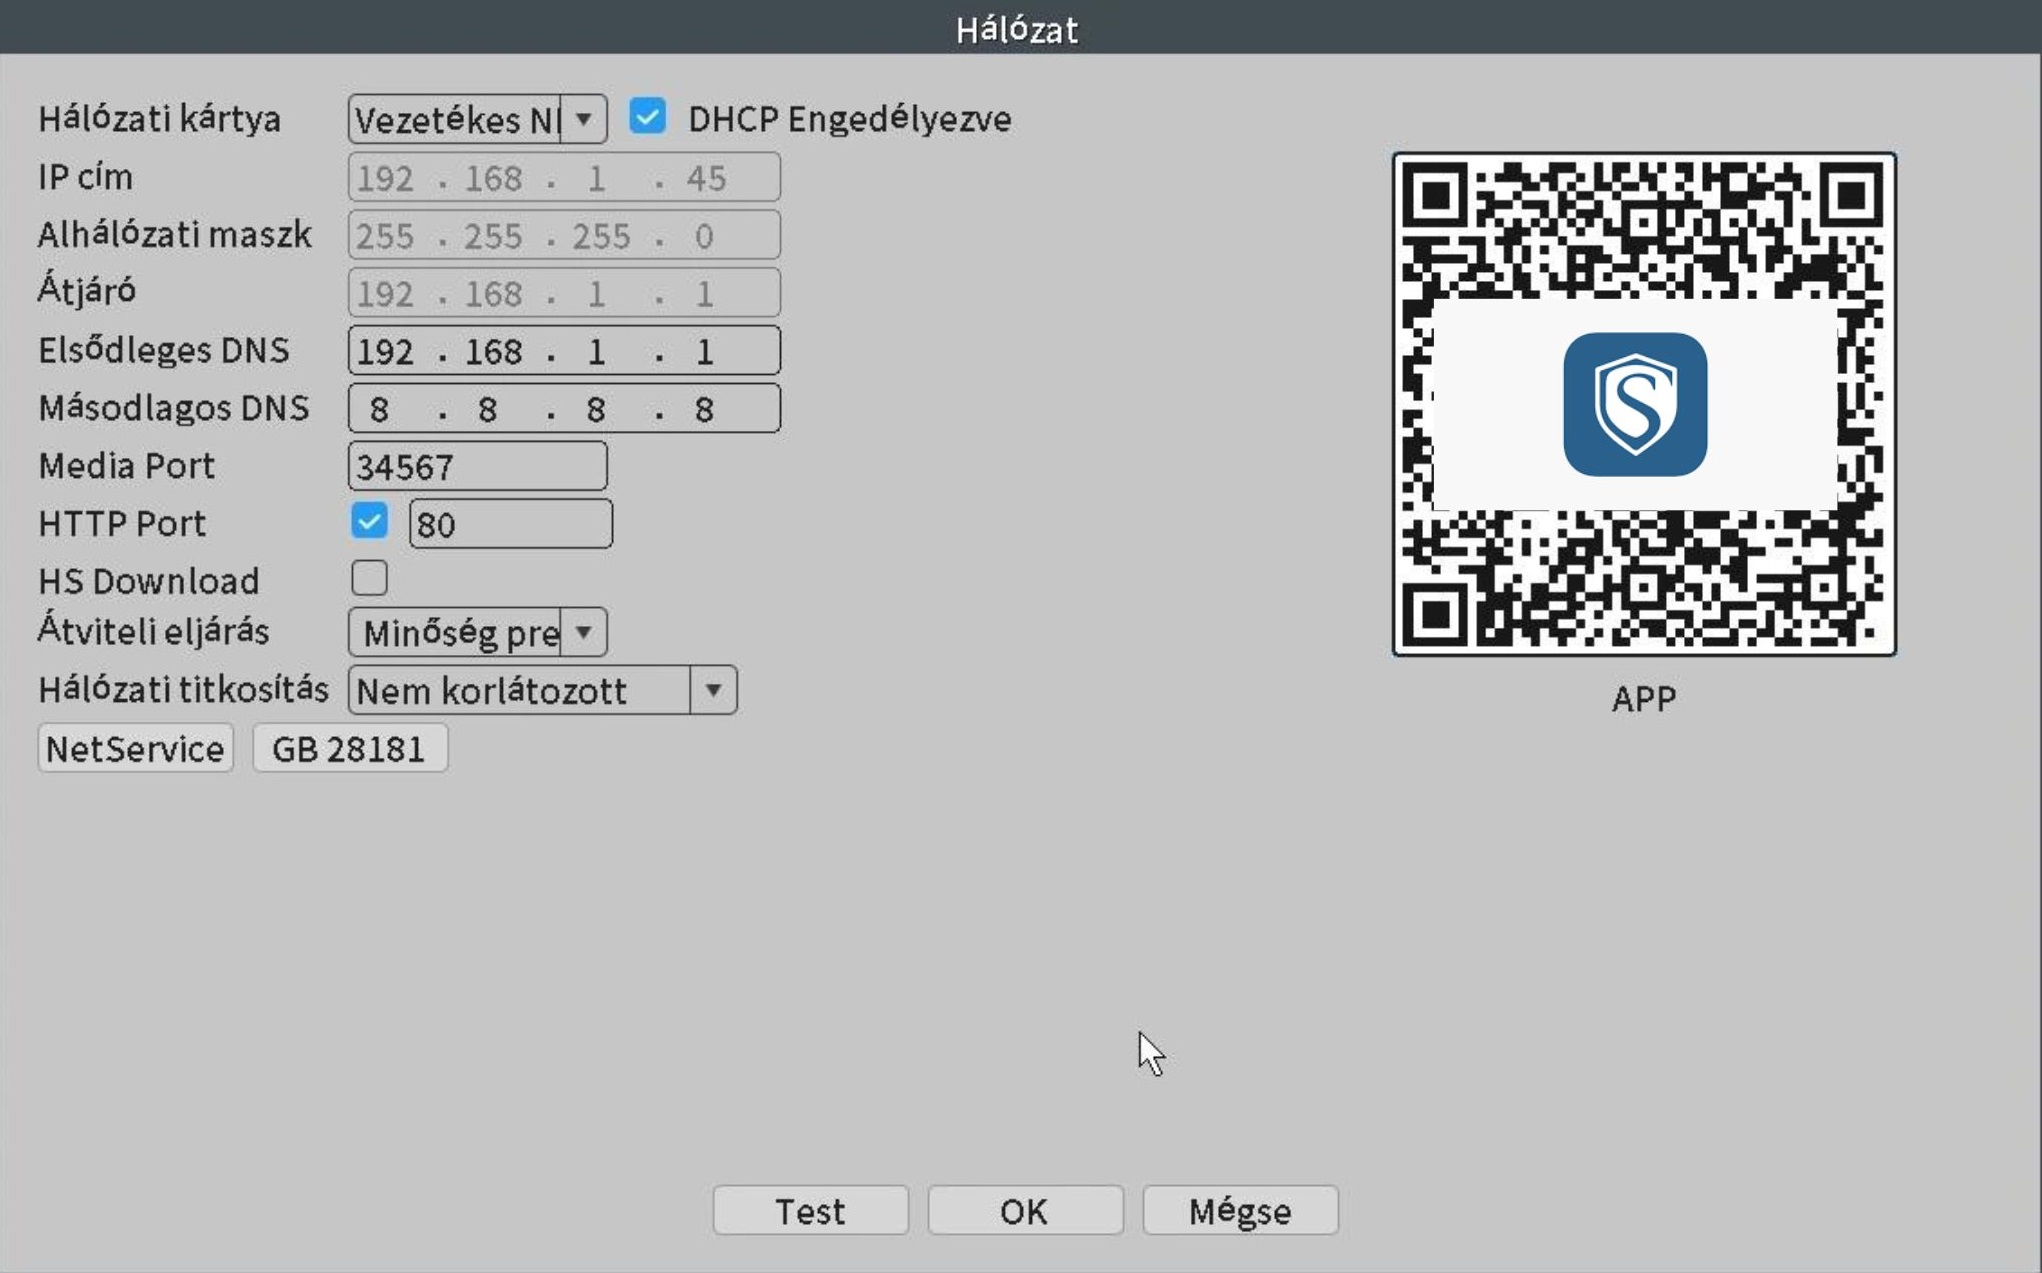This screenshot has height=1273, width=2042.
Task: Disable the DHCP Engedélyezve checkbox
Action: point(647,117)
